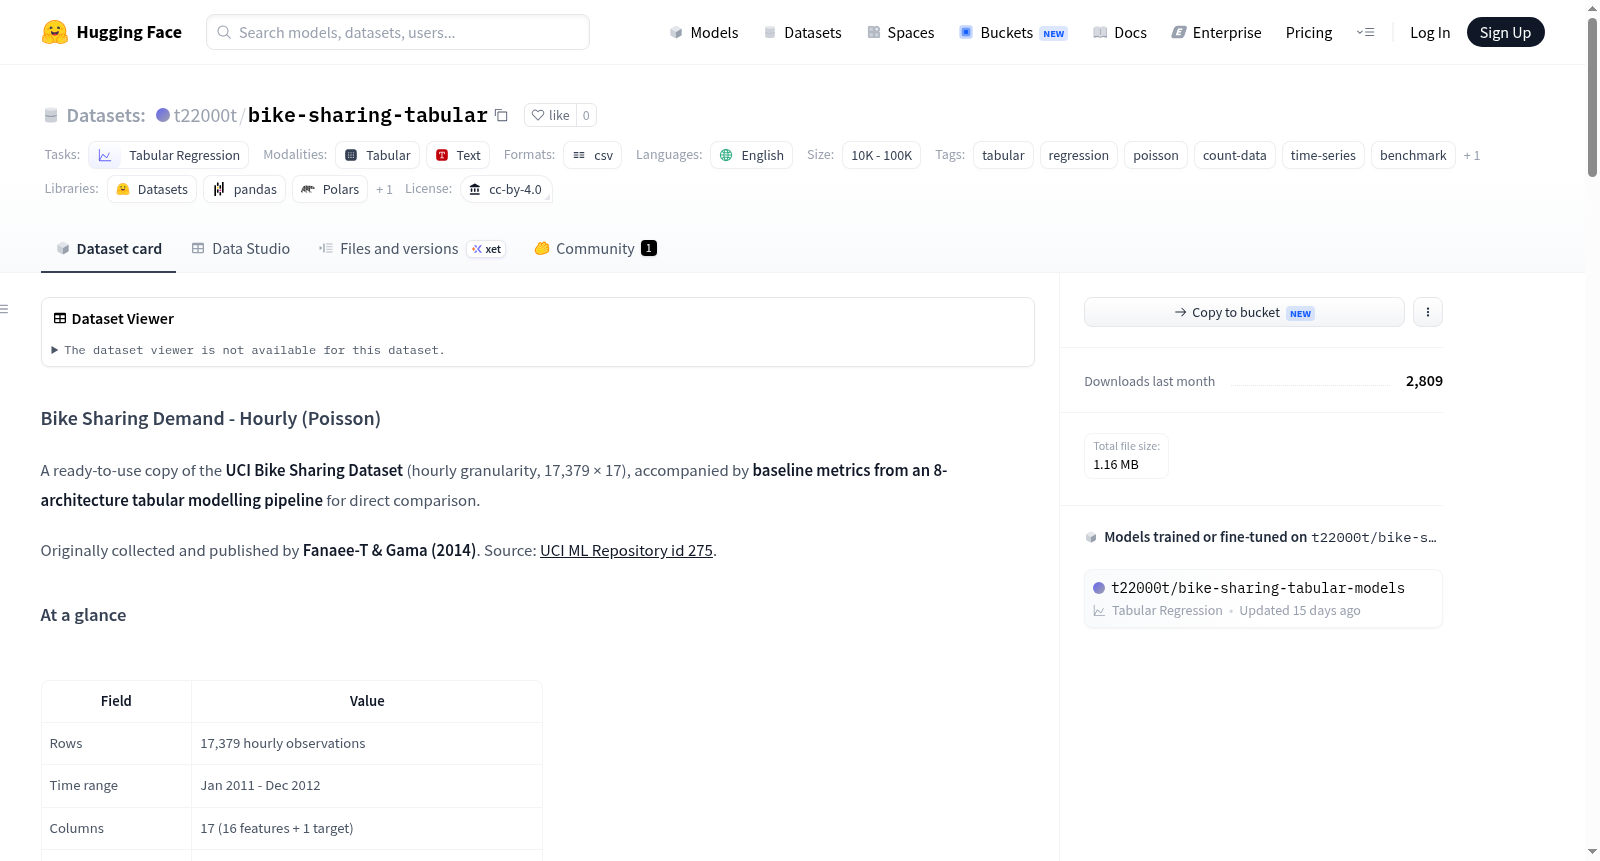The width and height of the screenshot is (1600, 861).
Task: Click the Datasets library tag
Action: (x=152, y=189)
